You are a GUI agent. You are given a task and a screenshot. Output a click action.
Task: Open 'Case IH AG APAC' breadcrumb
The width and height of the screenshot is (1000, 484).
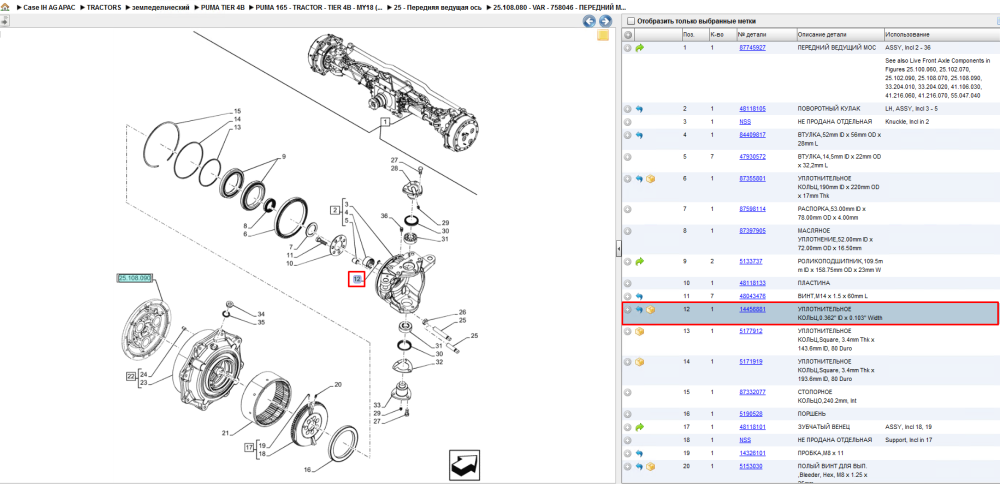pyautogui.click(x=48, y=7)
